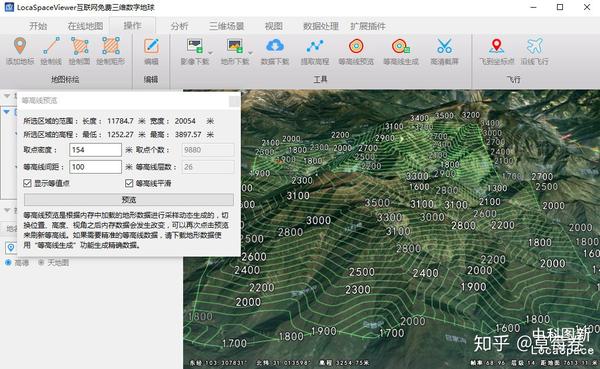
Task: Switch to the 扩展插件 tab
Action: click(368, 26)
